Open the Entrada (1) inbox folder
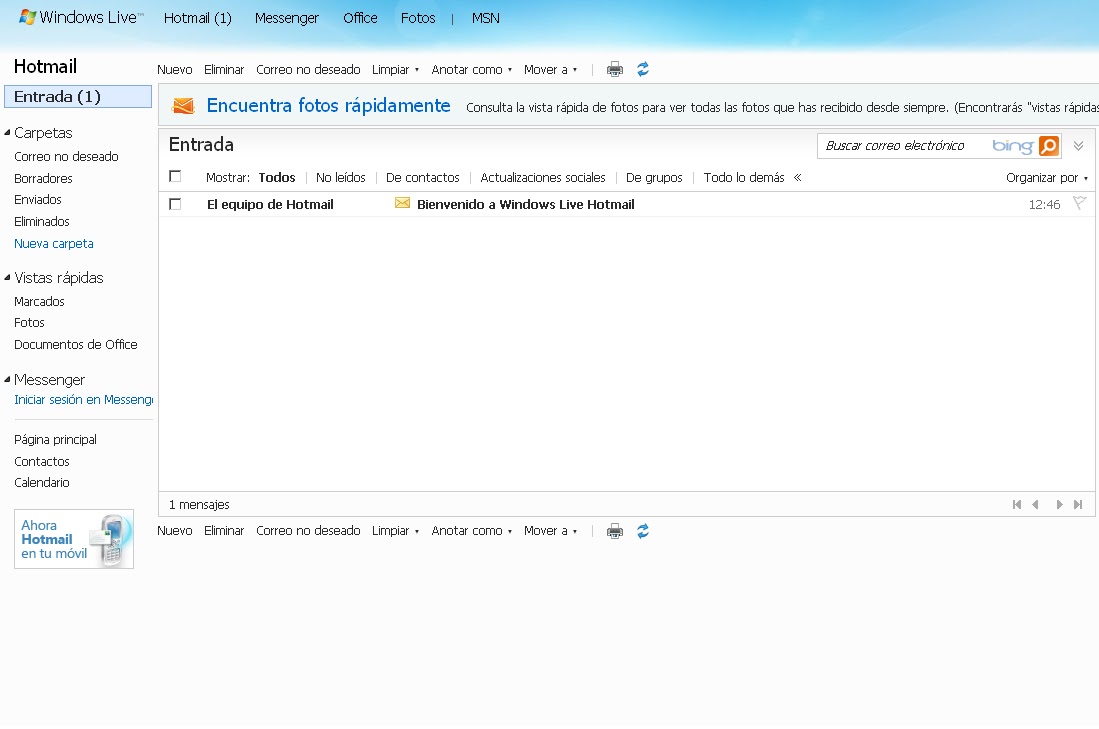 [x=78, y=97]
